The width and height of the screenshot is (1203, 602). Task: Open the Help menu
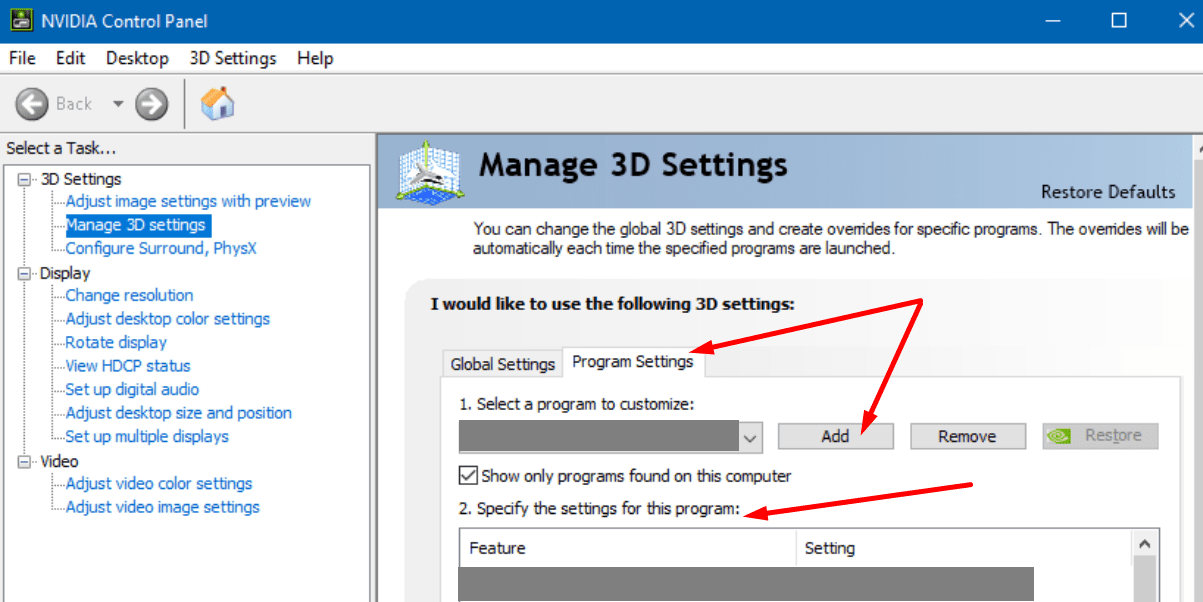pos(315,58)
